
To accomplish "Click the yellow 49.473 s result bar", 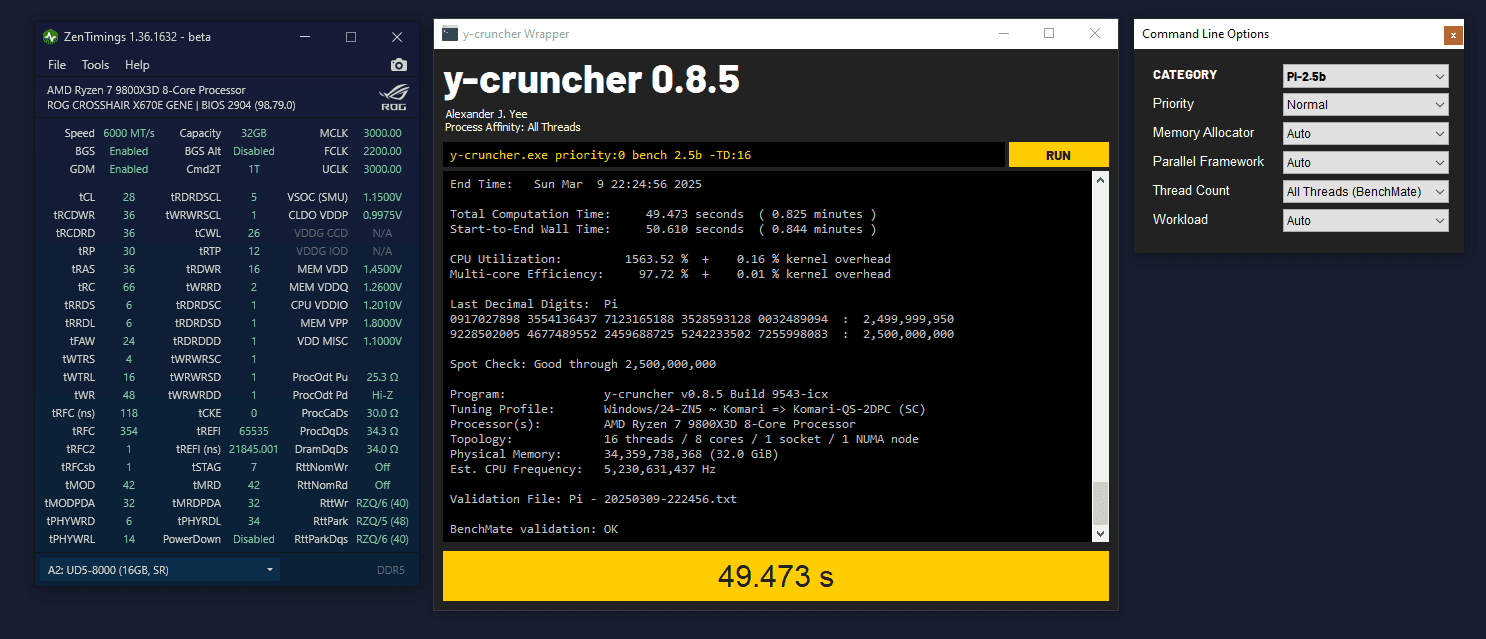I will coord(776,576).
